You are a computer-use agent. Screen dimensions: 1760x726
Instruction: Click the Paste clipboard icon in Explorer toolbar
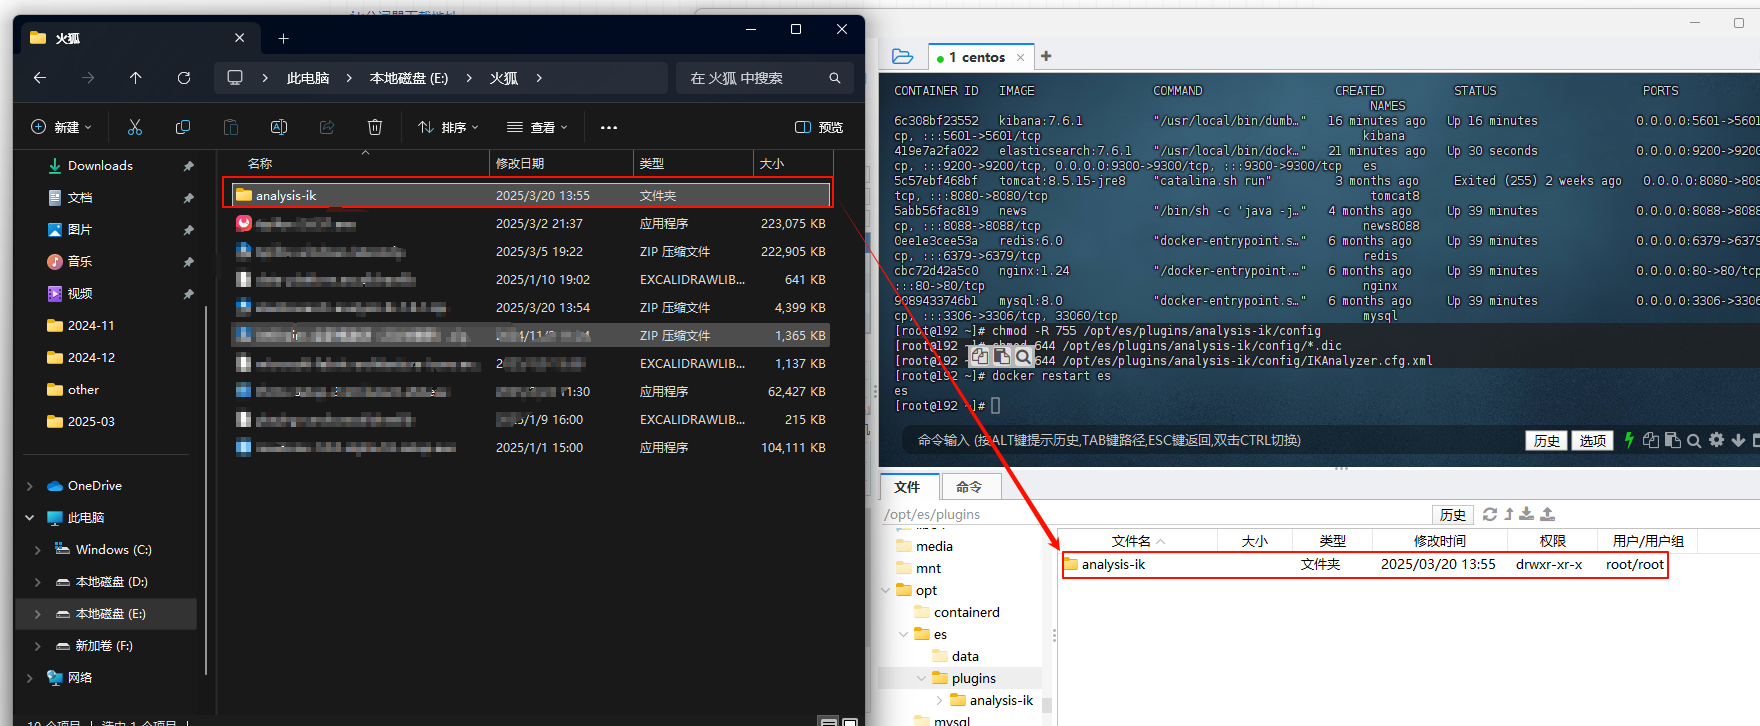(231, 127)
